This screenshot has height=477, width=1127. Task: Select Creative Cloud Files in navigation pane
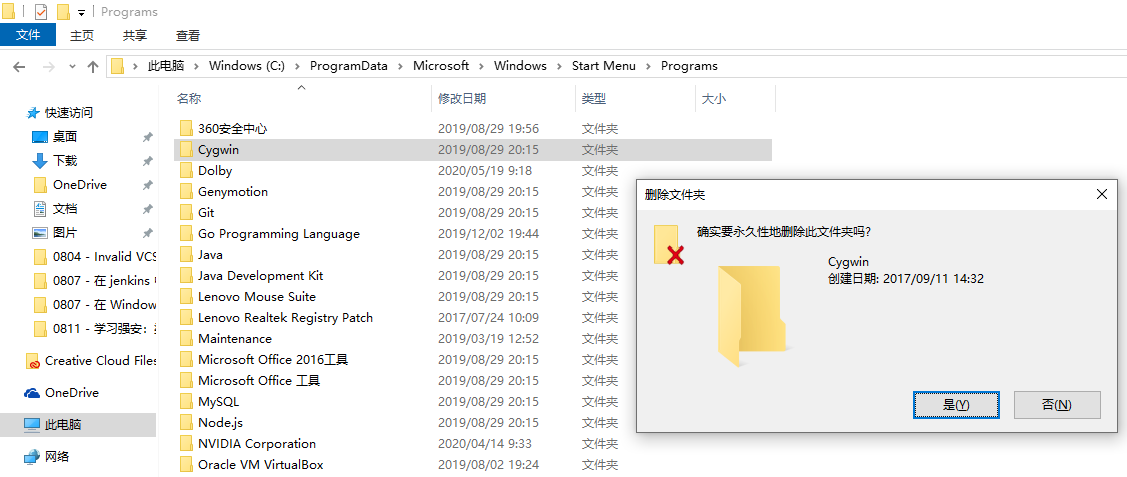(101, 361)
